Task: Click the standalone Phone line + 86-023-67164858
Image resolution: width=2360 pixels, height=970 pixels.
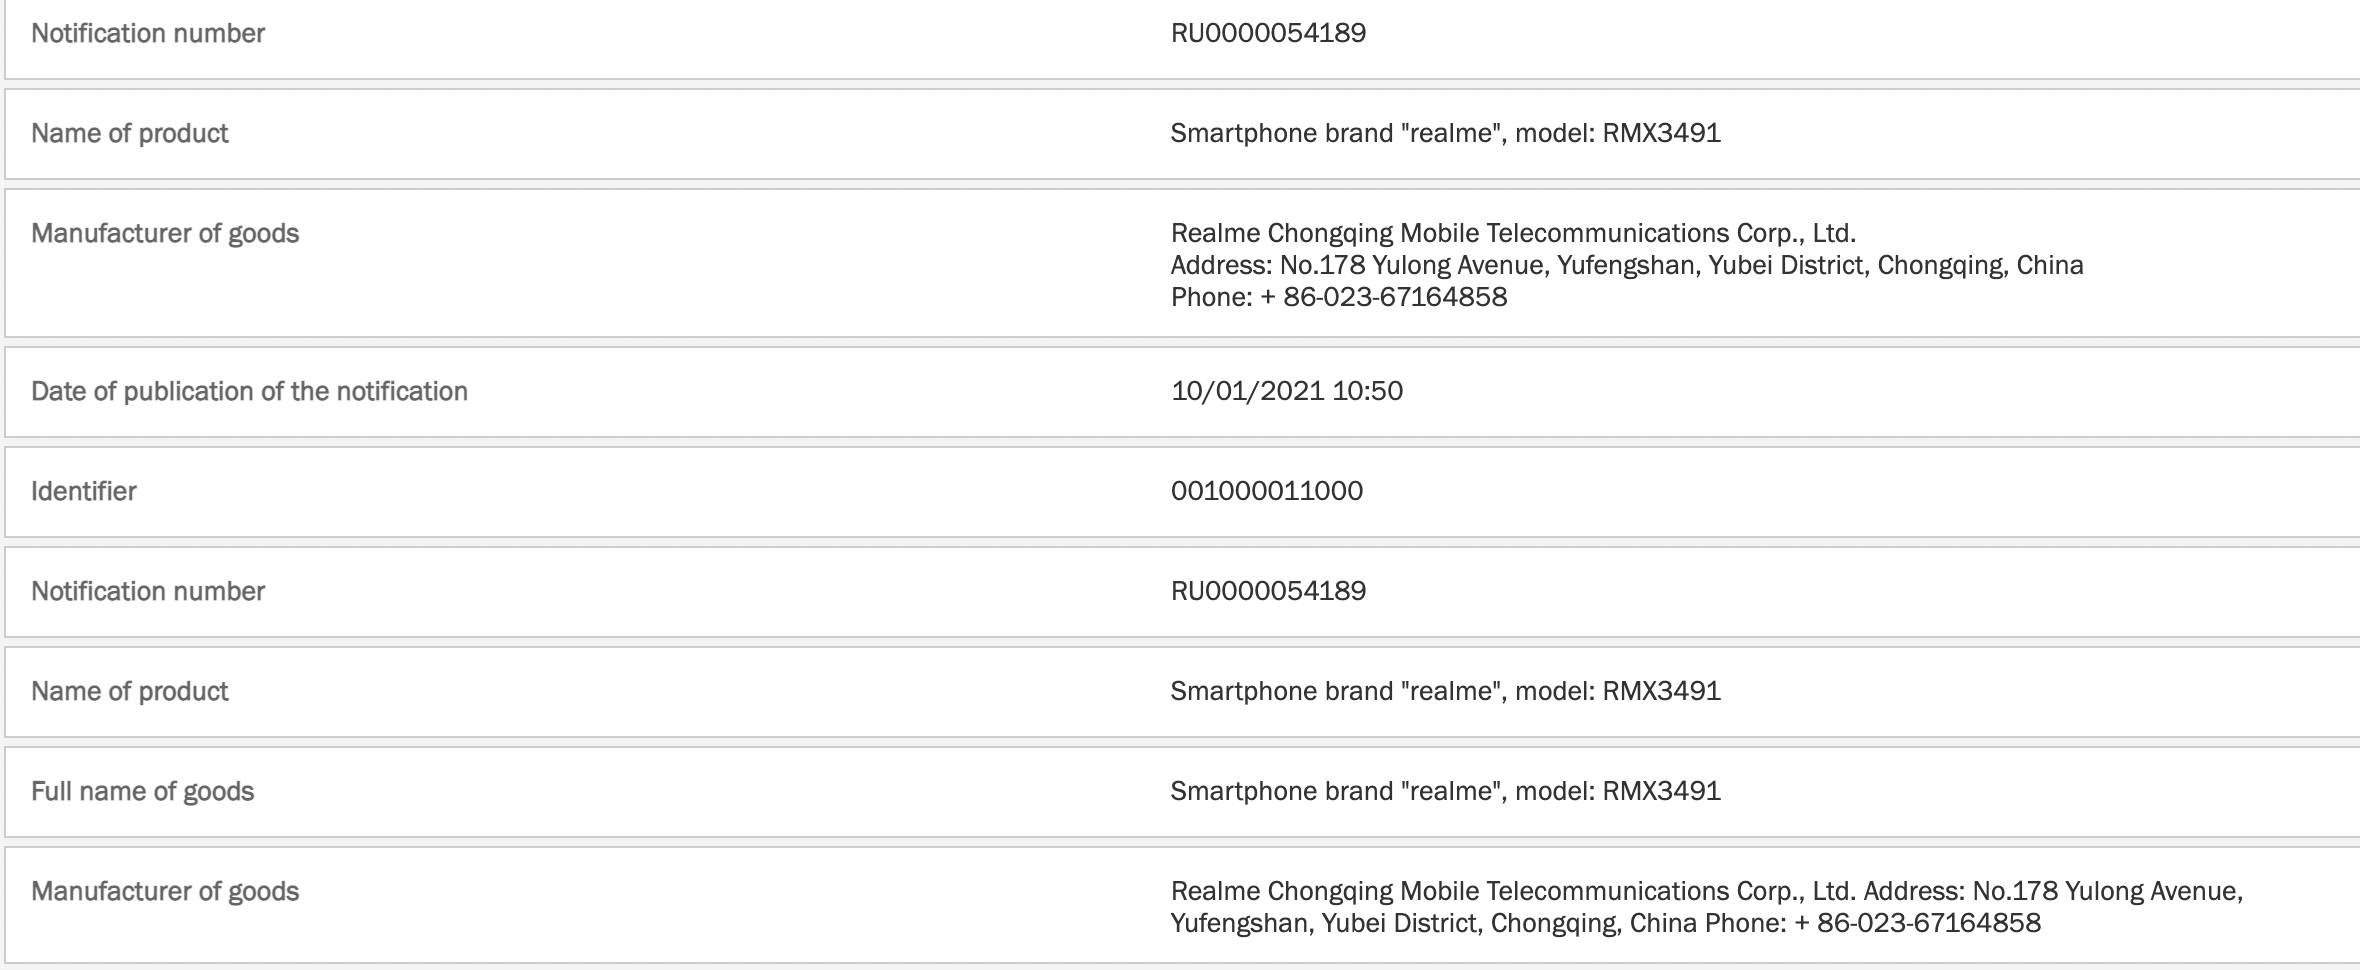Action: coord(1338,297)
